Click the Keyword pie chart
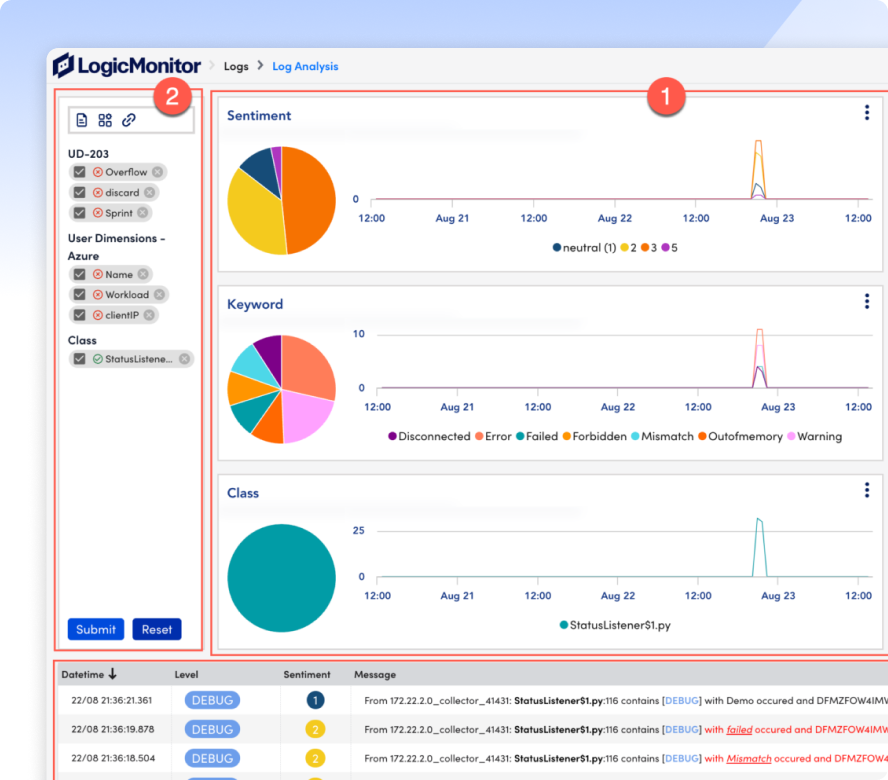This screenshot has width=888, height=780. point(281,389)
